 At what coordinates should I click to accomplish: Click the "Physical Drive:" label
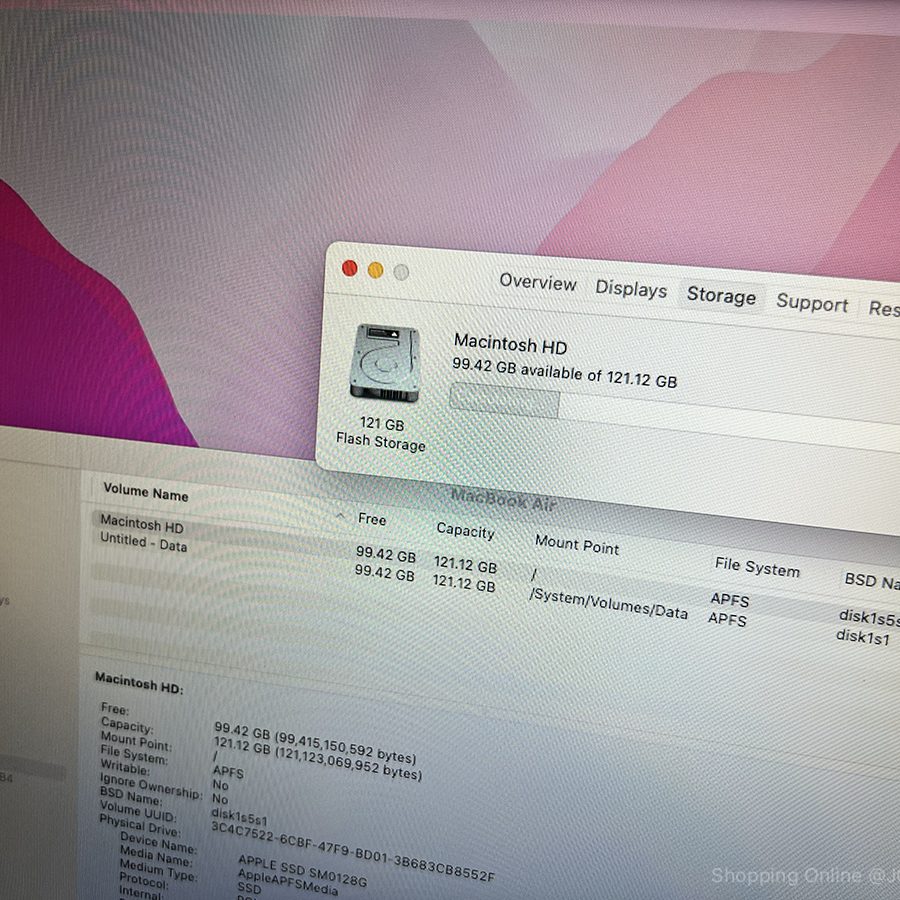pyautogui.click(x=140, y=827)
